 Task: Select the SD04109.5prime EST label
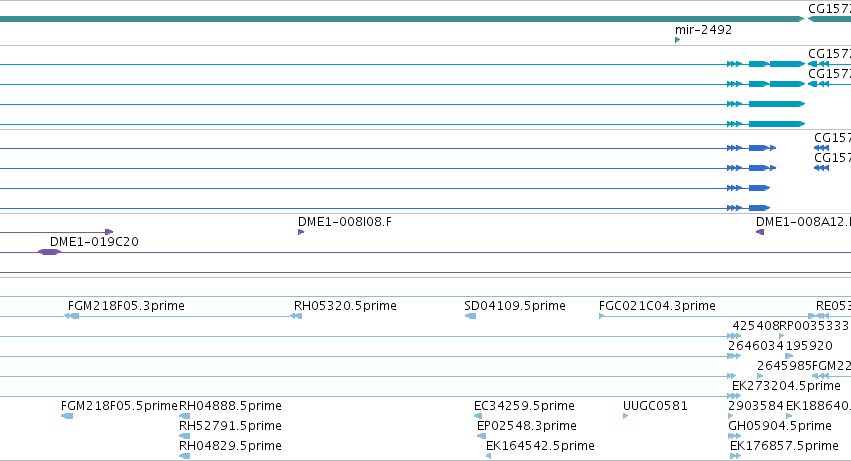tap(515, 306)
